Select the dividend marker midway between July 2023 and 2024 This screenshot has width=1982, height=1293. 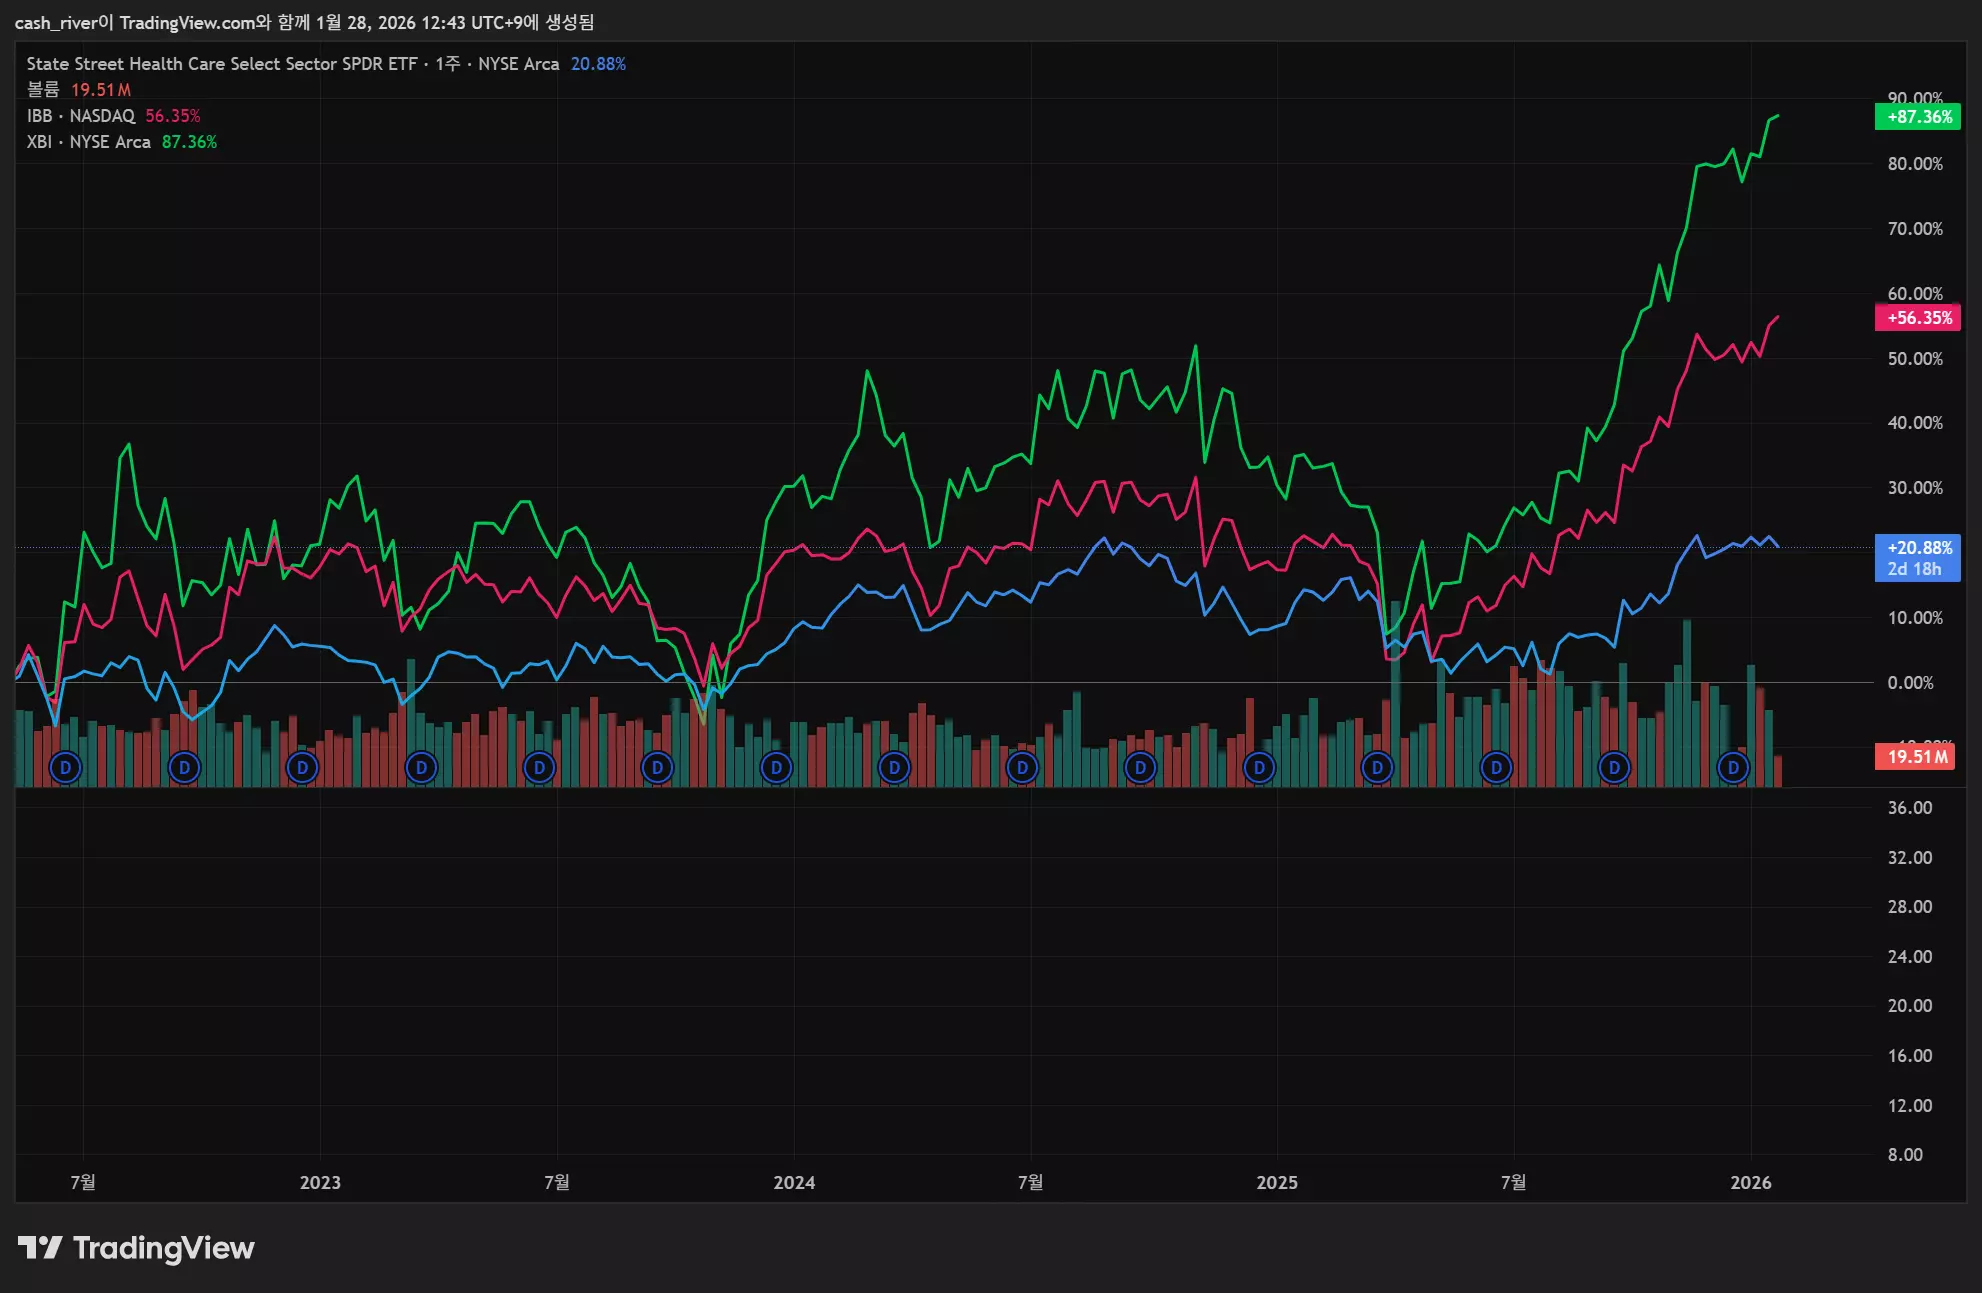[x=657, y=768]
